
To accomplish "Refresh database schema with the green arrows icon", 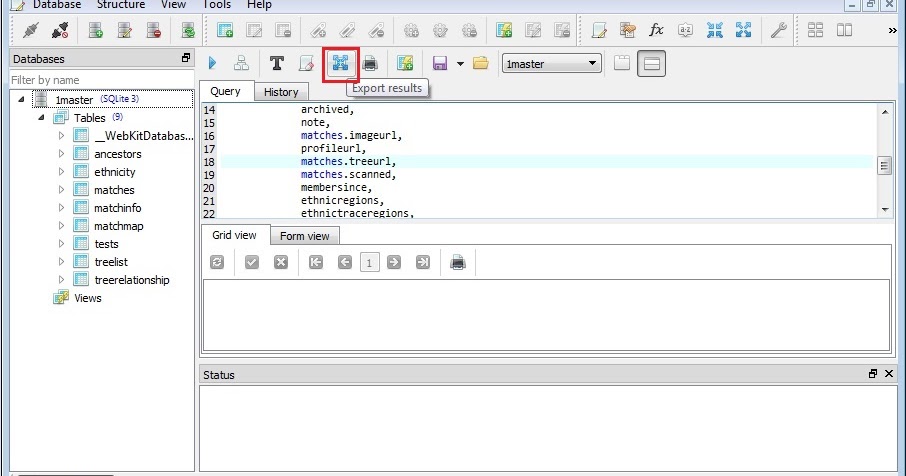I will pyautogui.click(x=188, y=30).
